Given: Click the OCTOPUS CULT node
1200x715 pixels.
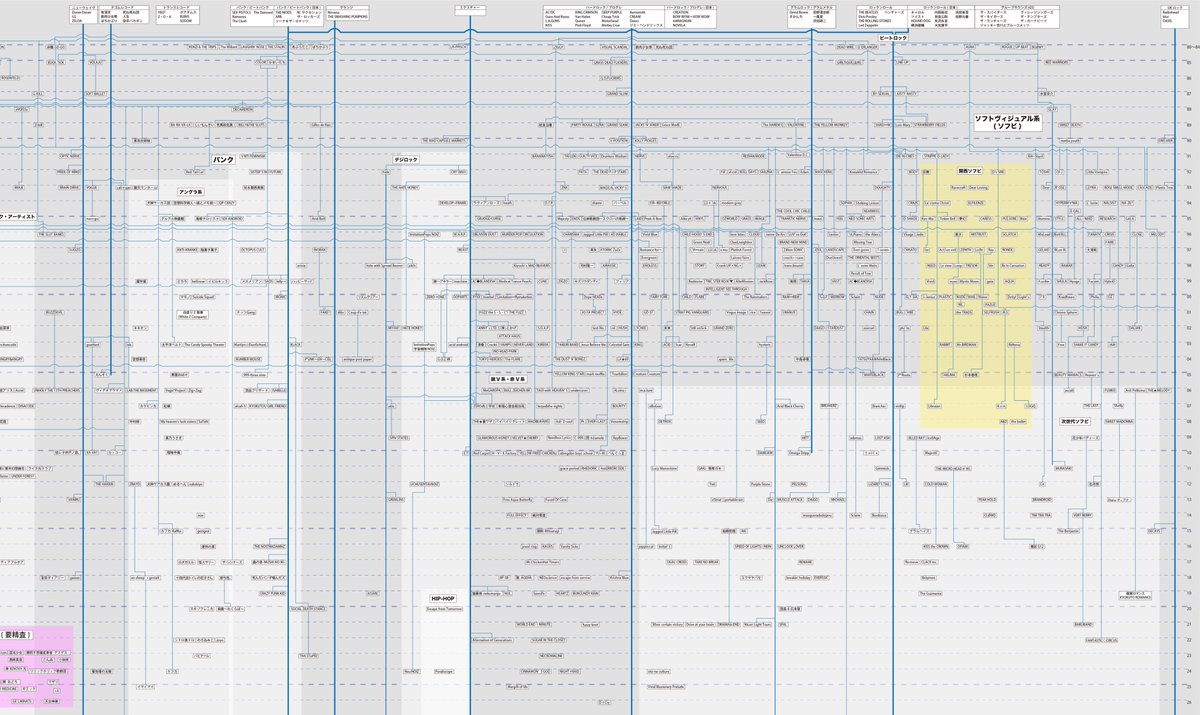Looking at the screenshot, I should click(253, 248).
